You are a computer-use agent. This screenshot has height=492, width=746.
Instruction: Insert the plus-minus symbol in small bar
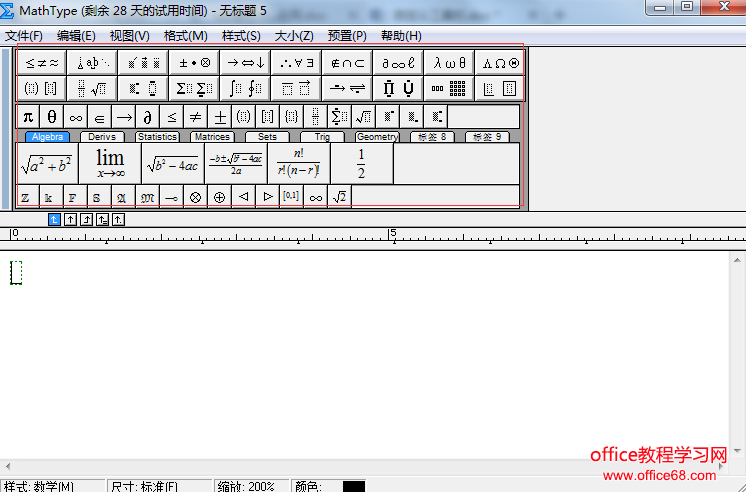coord(219,117)
